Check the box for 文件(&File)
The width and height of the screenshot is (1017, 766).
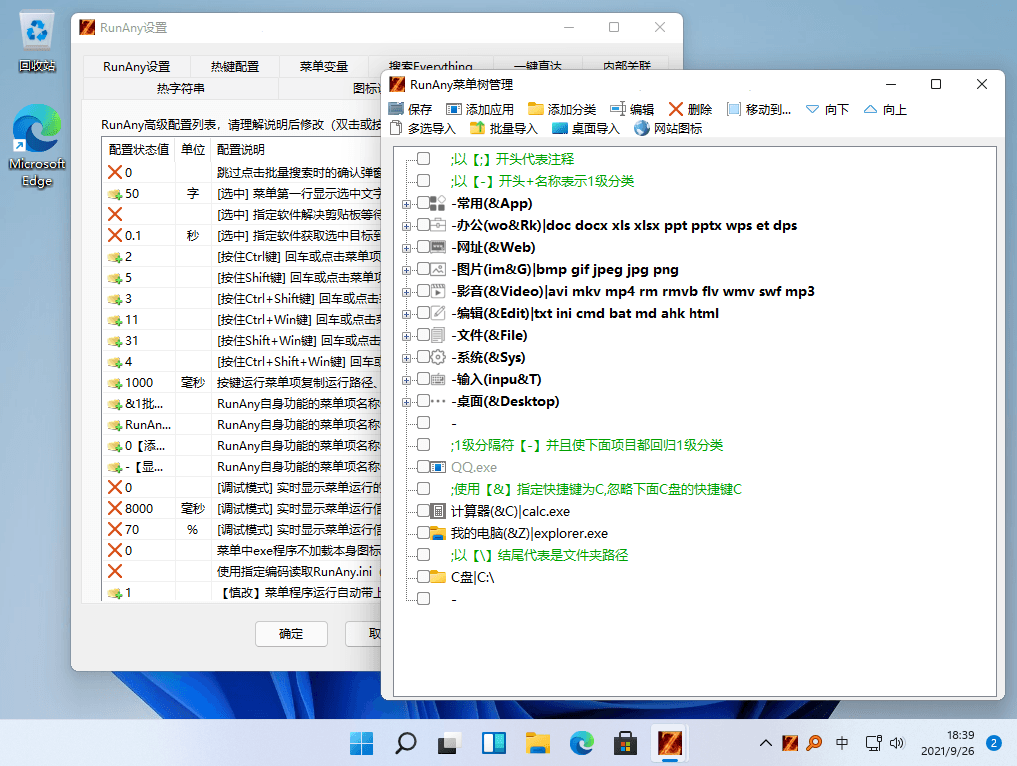click(x=424, y=335)
